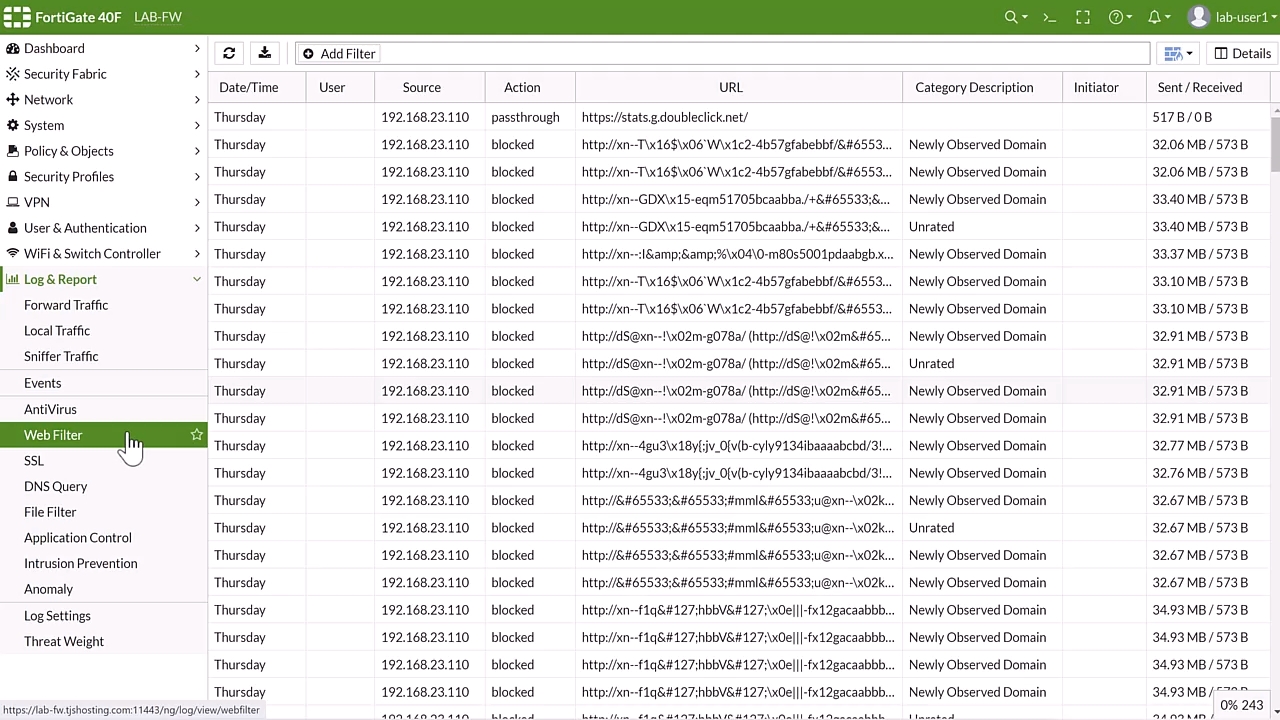Toggle fullscreen mode icon
The image size is (1280, 720).
click(1083, 17)
